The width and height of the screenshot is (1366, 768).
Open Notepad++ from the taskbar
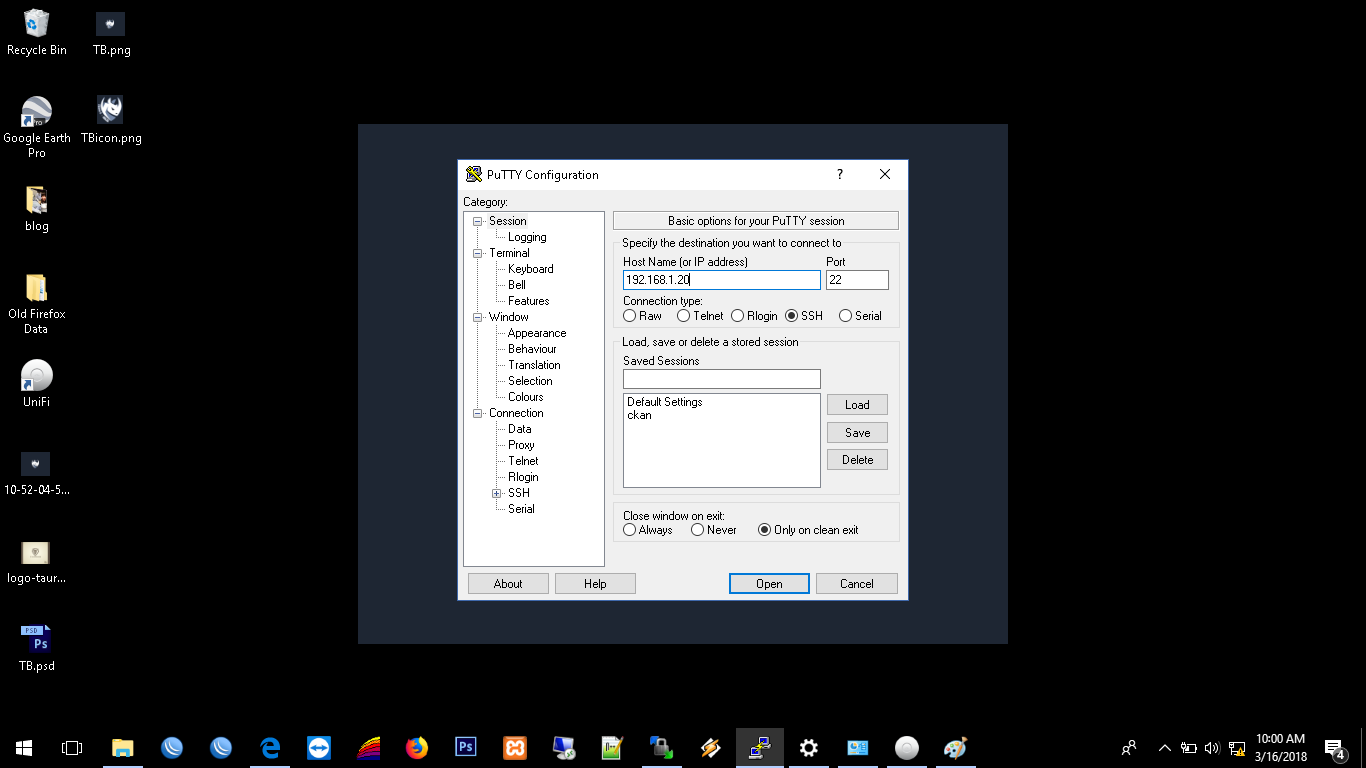pos(613,747)
